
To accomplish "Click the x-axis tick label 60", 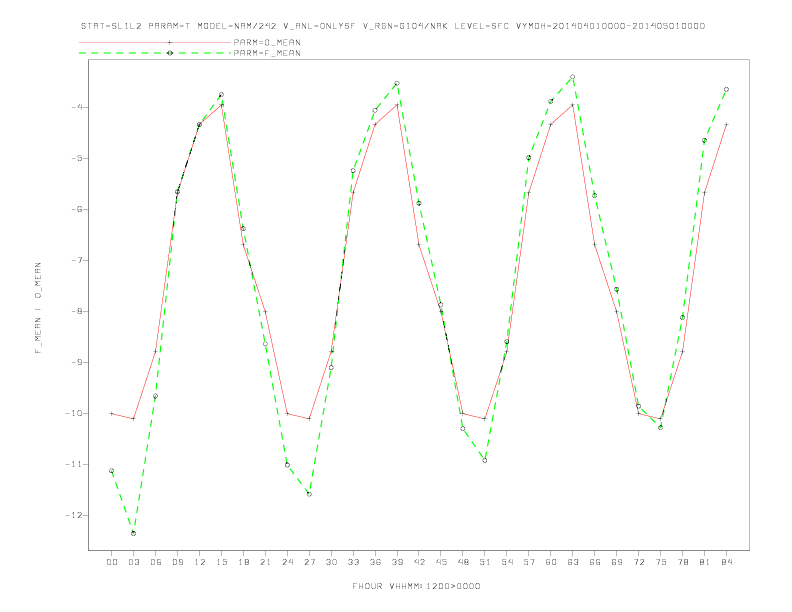I will [x=551, y=562].
